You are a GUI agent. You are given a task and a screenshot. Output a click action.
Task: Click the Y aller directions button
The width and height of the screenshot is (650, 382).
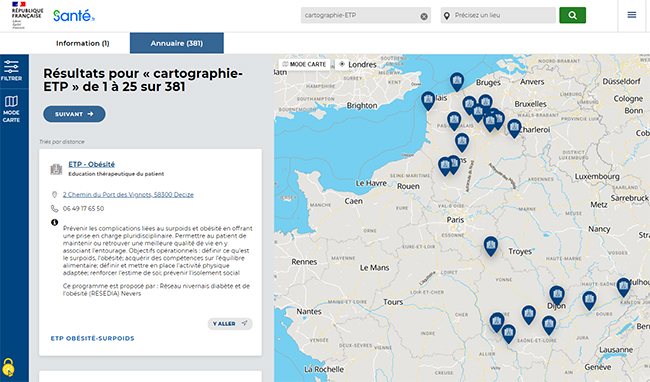pos(230,324)
